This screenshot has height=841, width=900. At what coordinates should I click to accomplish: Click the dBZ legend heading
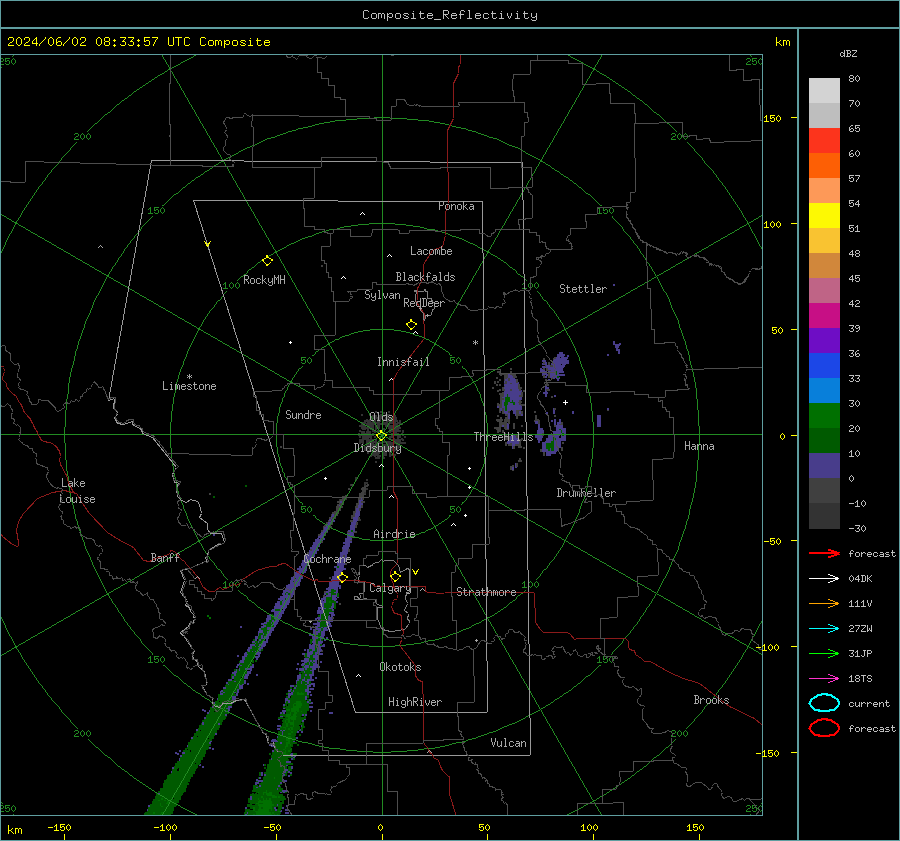(848, 53)
